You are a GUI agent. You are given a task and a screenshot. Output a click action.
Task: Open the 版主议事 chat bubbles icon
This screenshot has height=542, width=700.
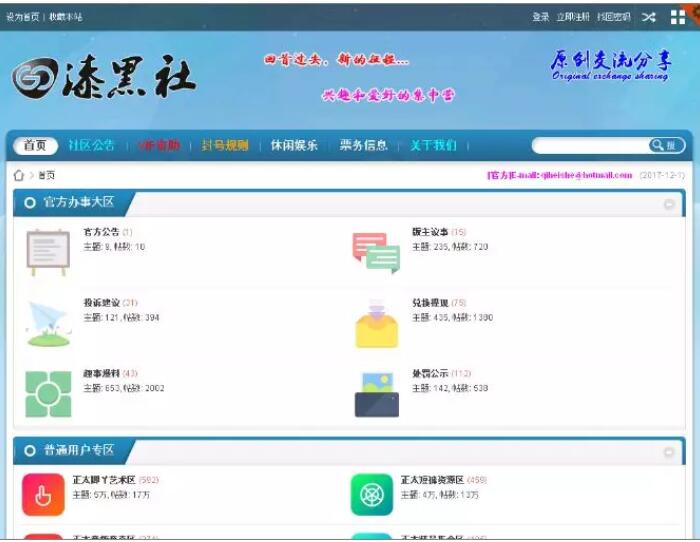(x=376, y=252)
